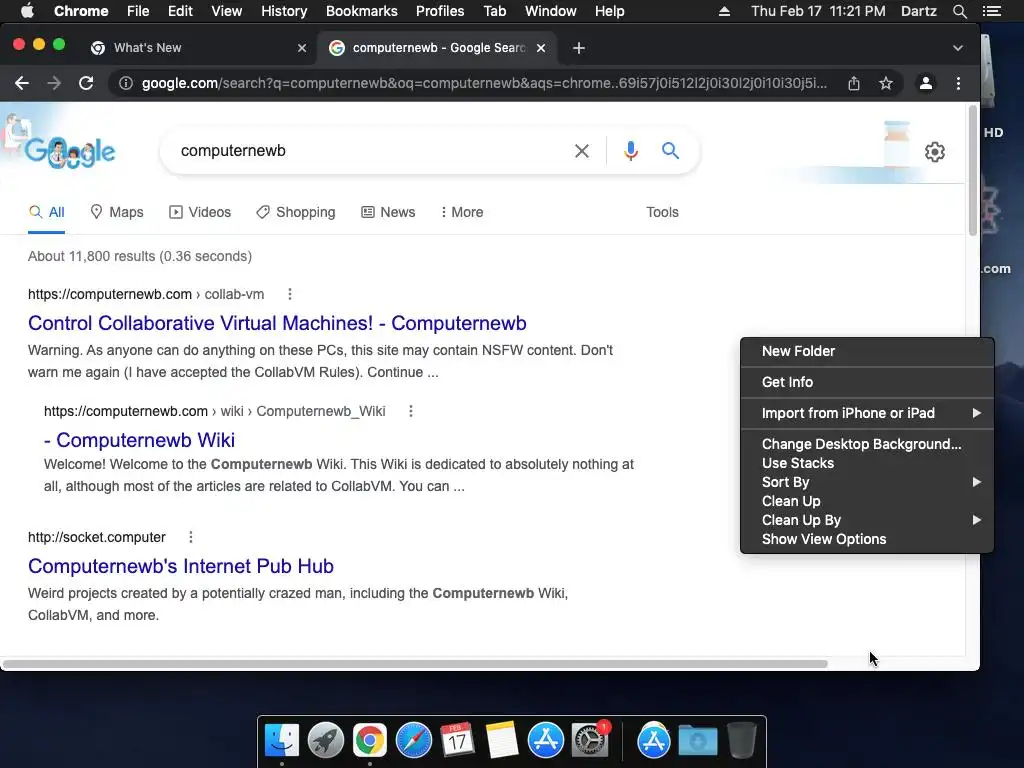View site information icon in address bar
1024x768 pixels.
click(x=126, y=83)
